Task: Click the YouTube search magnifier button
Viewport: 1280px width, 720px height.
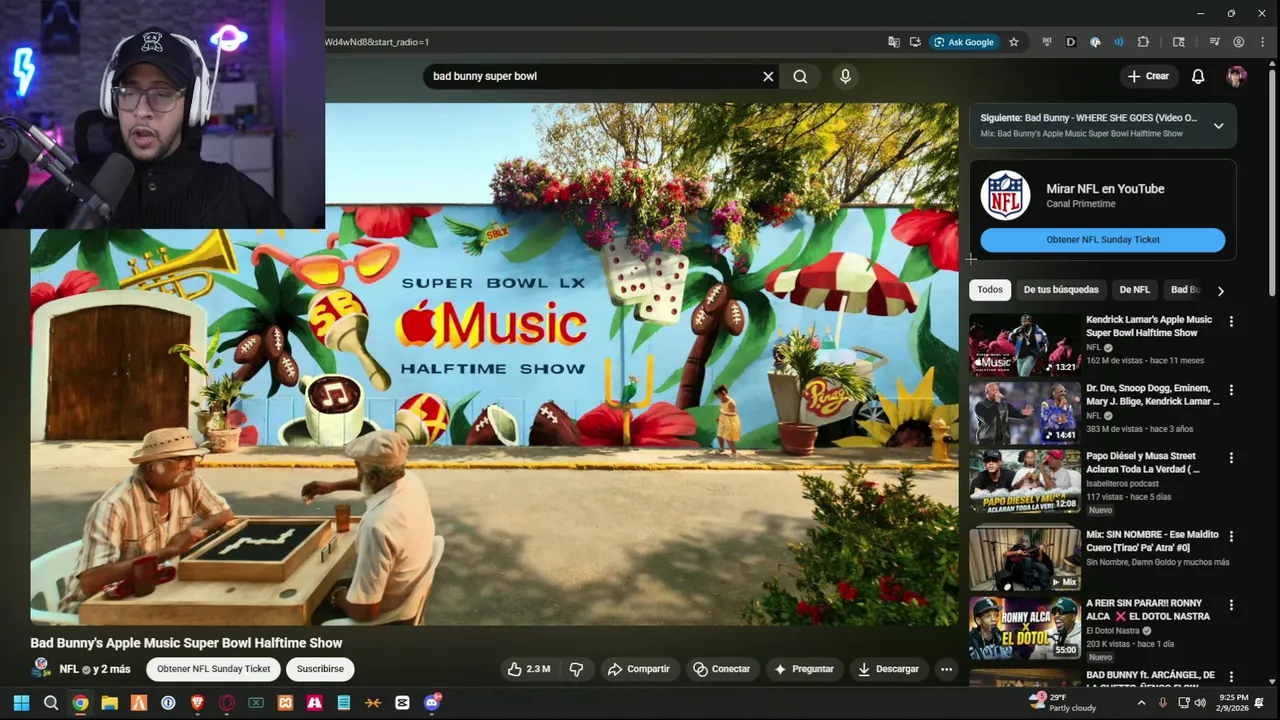Action: pos(800,76)
